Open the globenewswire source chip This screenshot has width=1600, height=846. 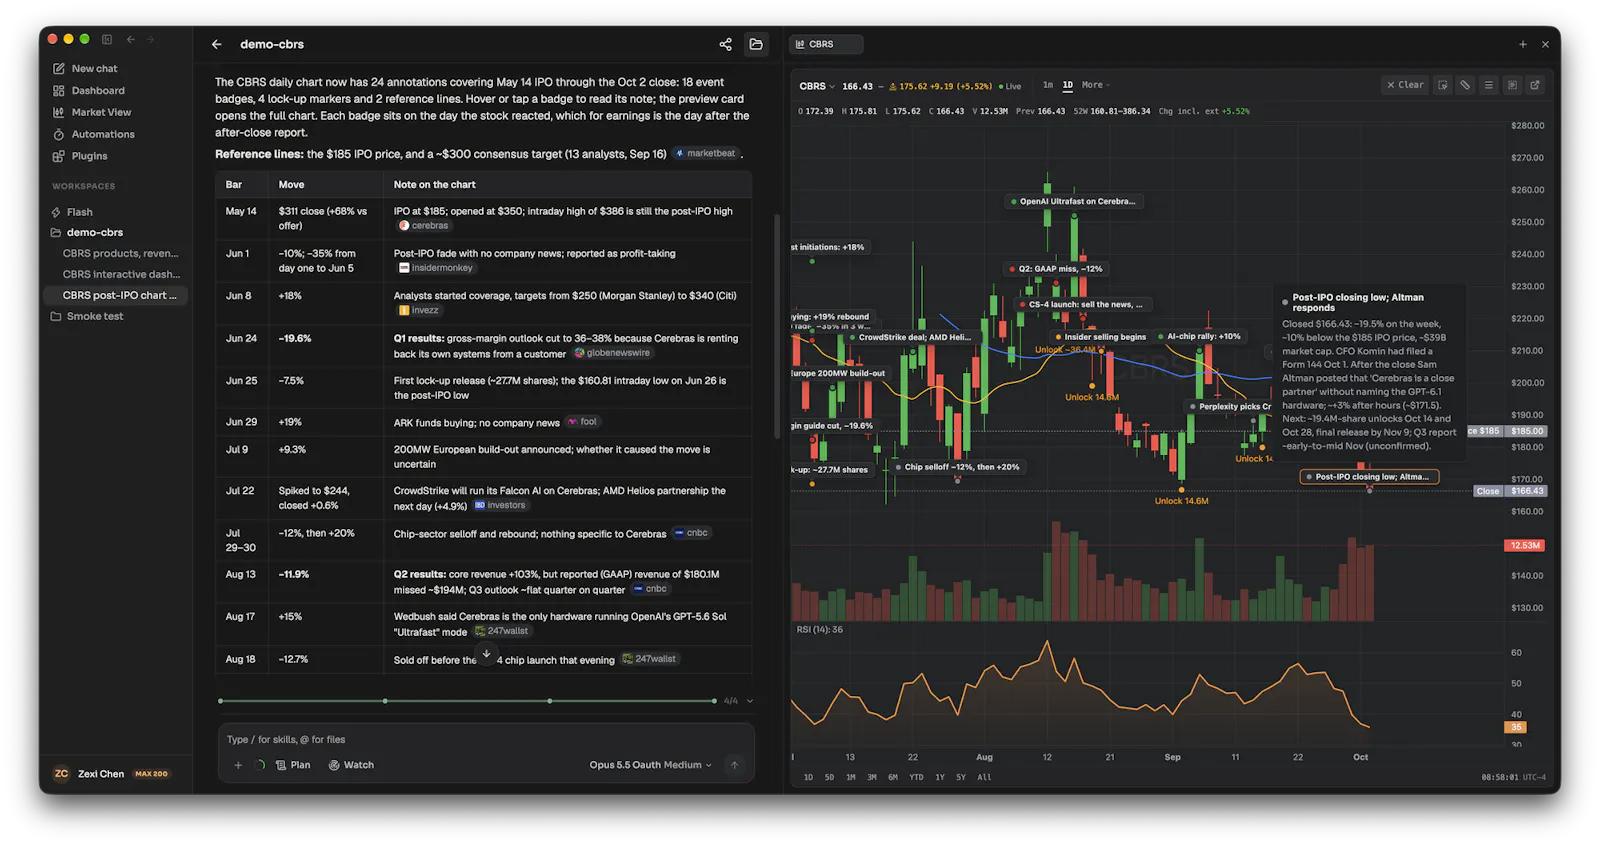[612, 353]
